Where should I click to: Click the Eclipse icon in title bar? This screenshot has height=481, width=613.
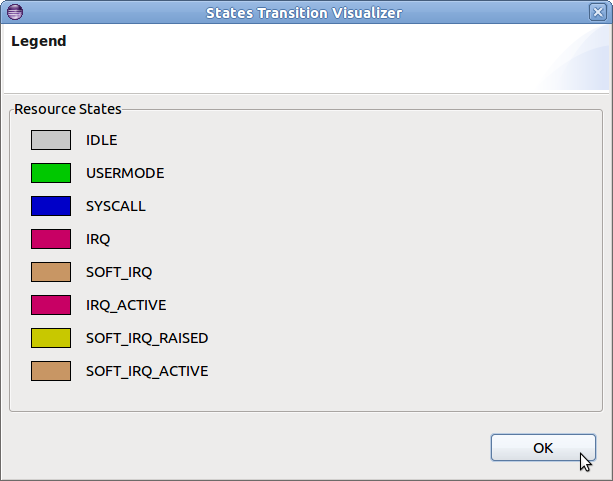click(x=15, y=13)
